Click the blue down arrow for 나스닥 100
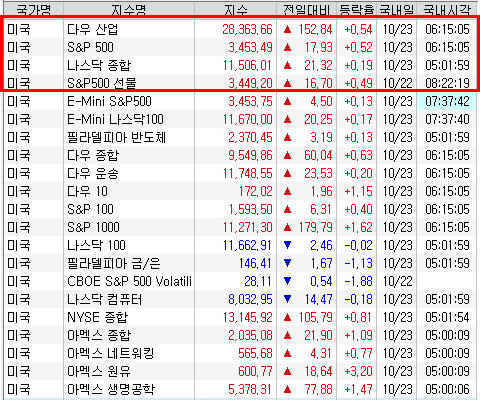The height and width of the screenshot is (400, 480). tap(287, 245)
